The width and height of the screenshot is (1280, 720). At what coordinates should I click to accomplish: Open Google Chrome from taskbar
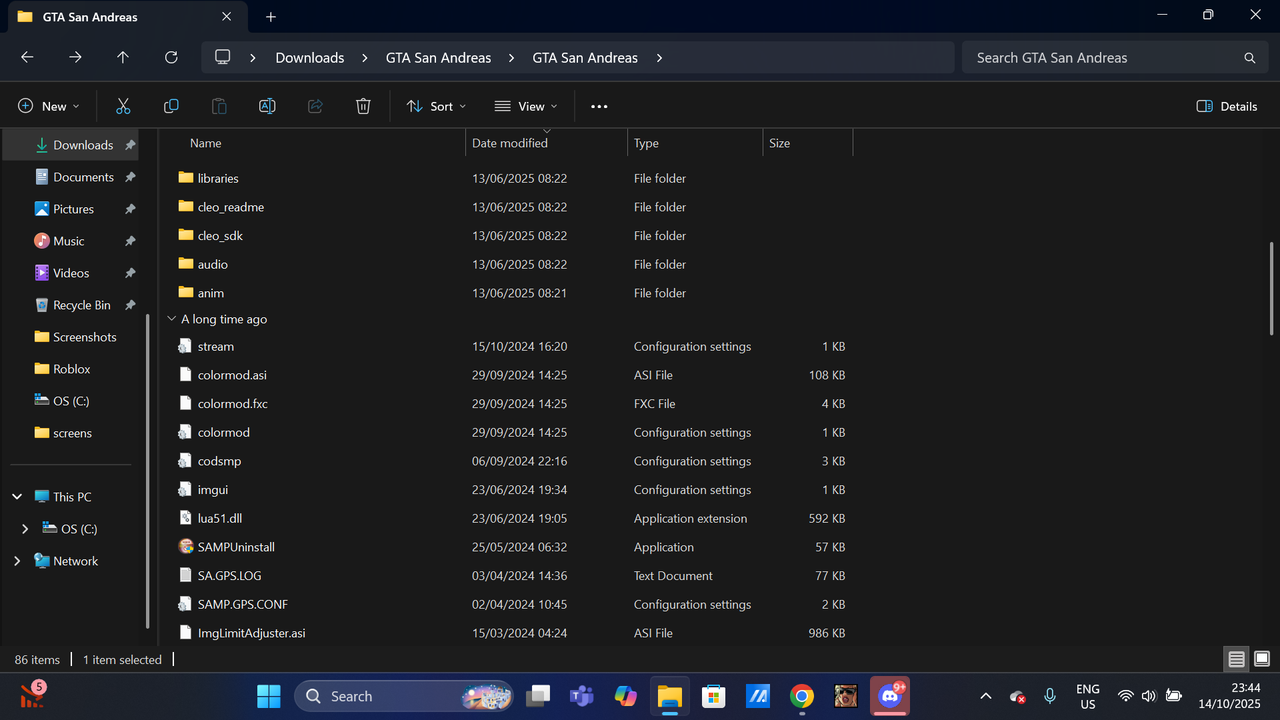click(x=801, y=696)
